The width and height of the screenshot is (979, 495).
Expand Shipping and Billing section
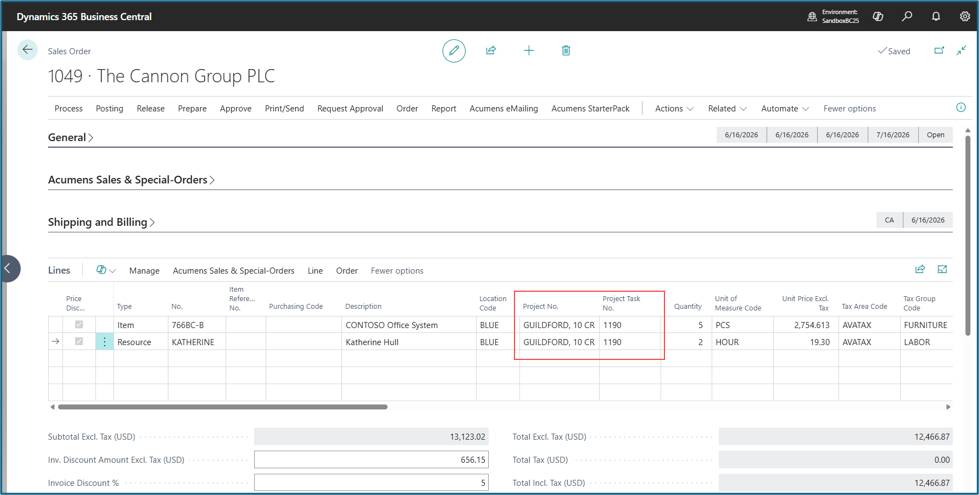102,222
